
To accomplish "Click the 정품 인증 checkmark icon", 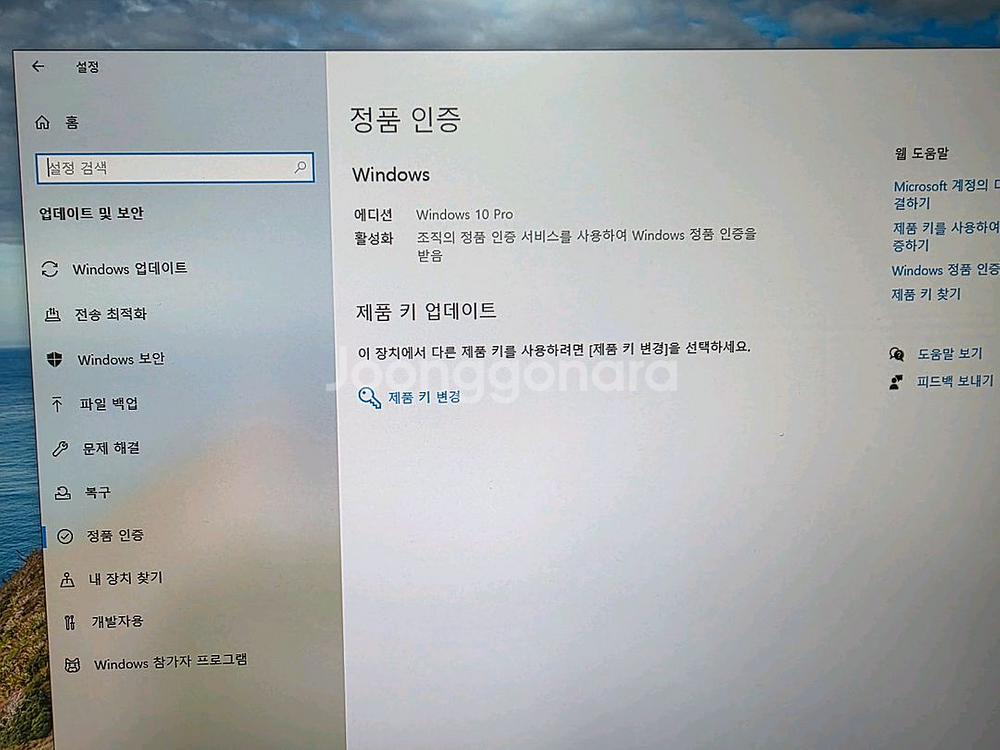I will [x=64, y=535].
